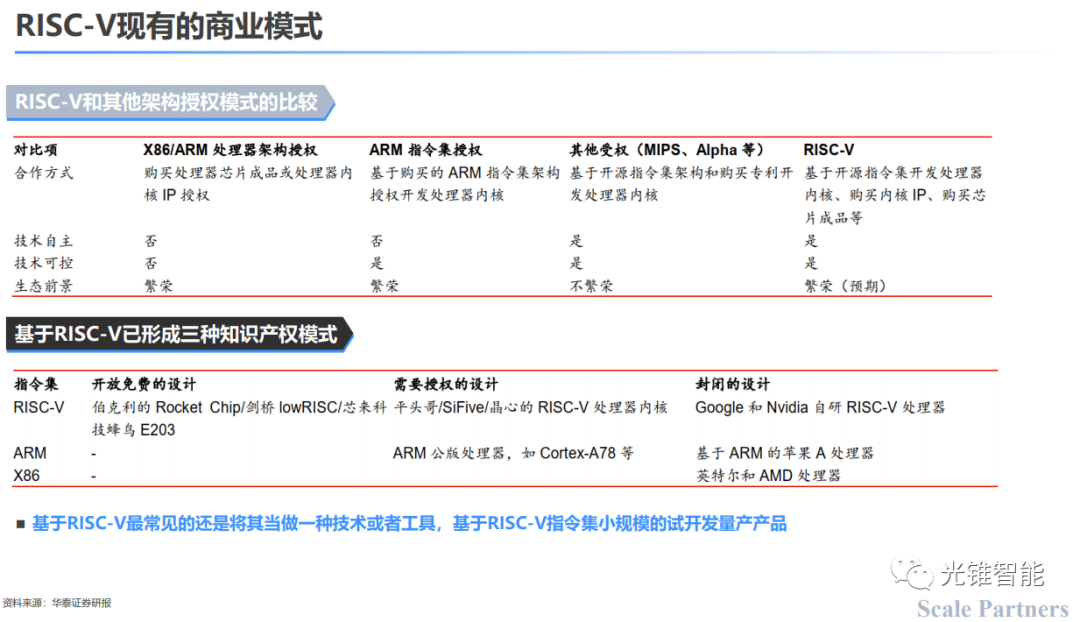Image resolution: width=1080 pixels, height=622 pixels.
Task: Select the ARM 指令集授权 column header
Action: [x=425, y=150]
